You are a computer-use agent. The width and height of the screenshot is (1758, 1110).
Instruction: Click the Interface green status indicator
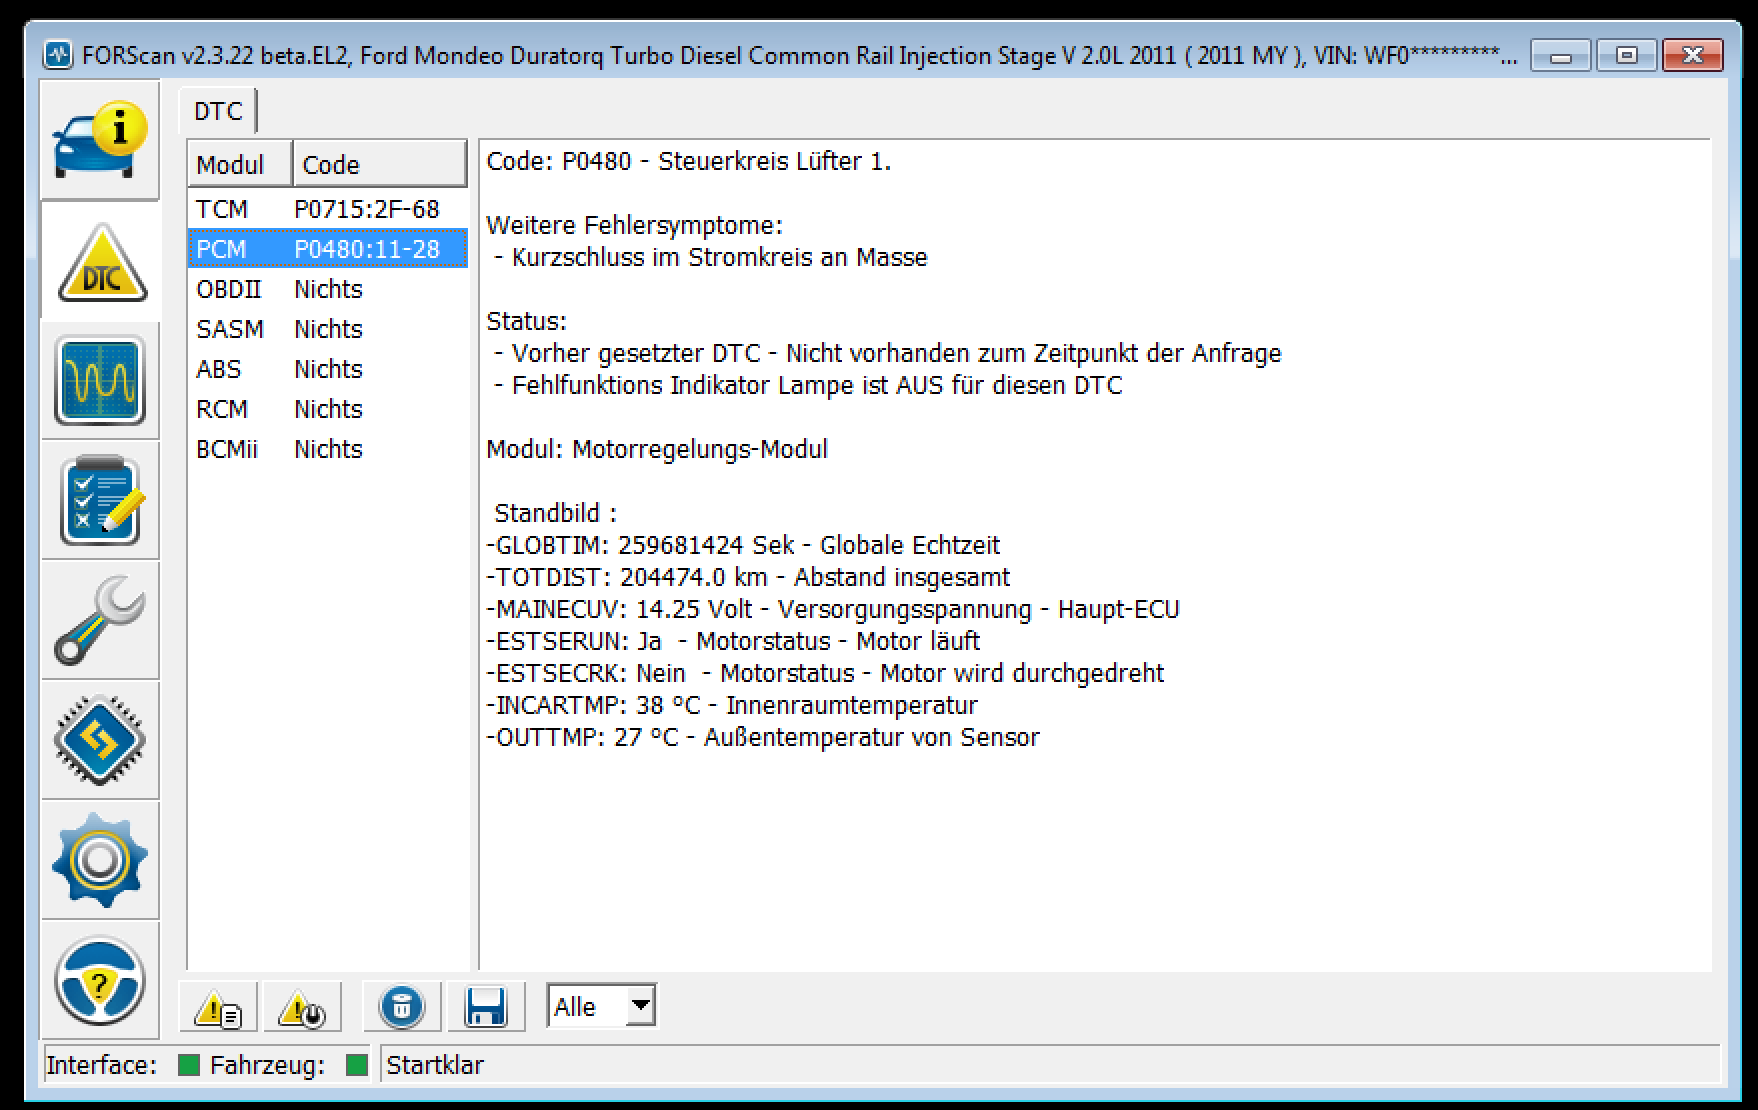(188, 1066)
